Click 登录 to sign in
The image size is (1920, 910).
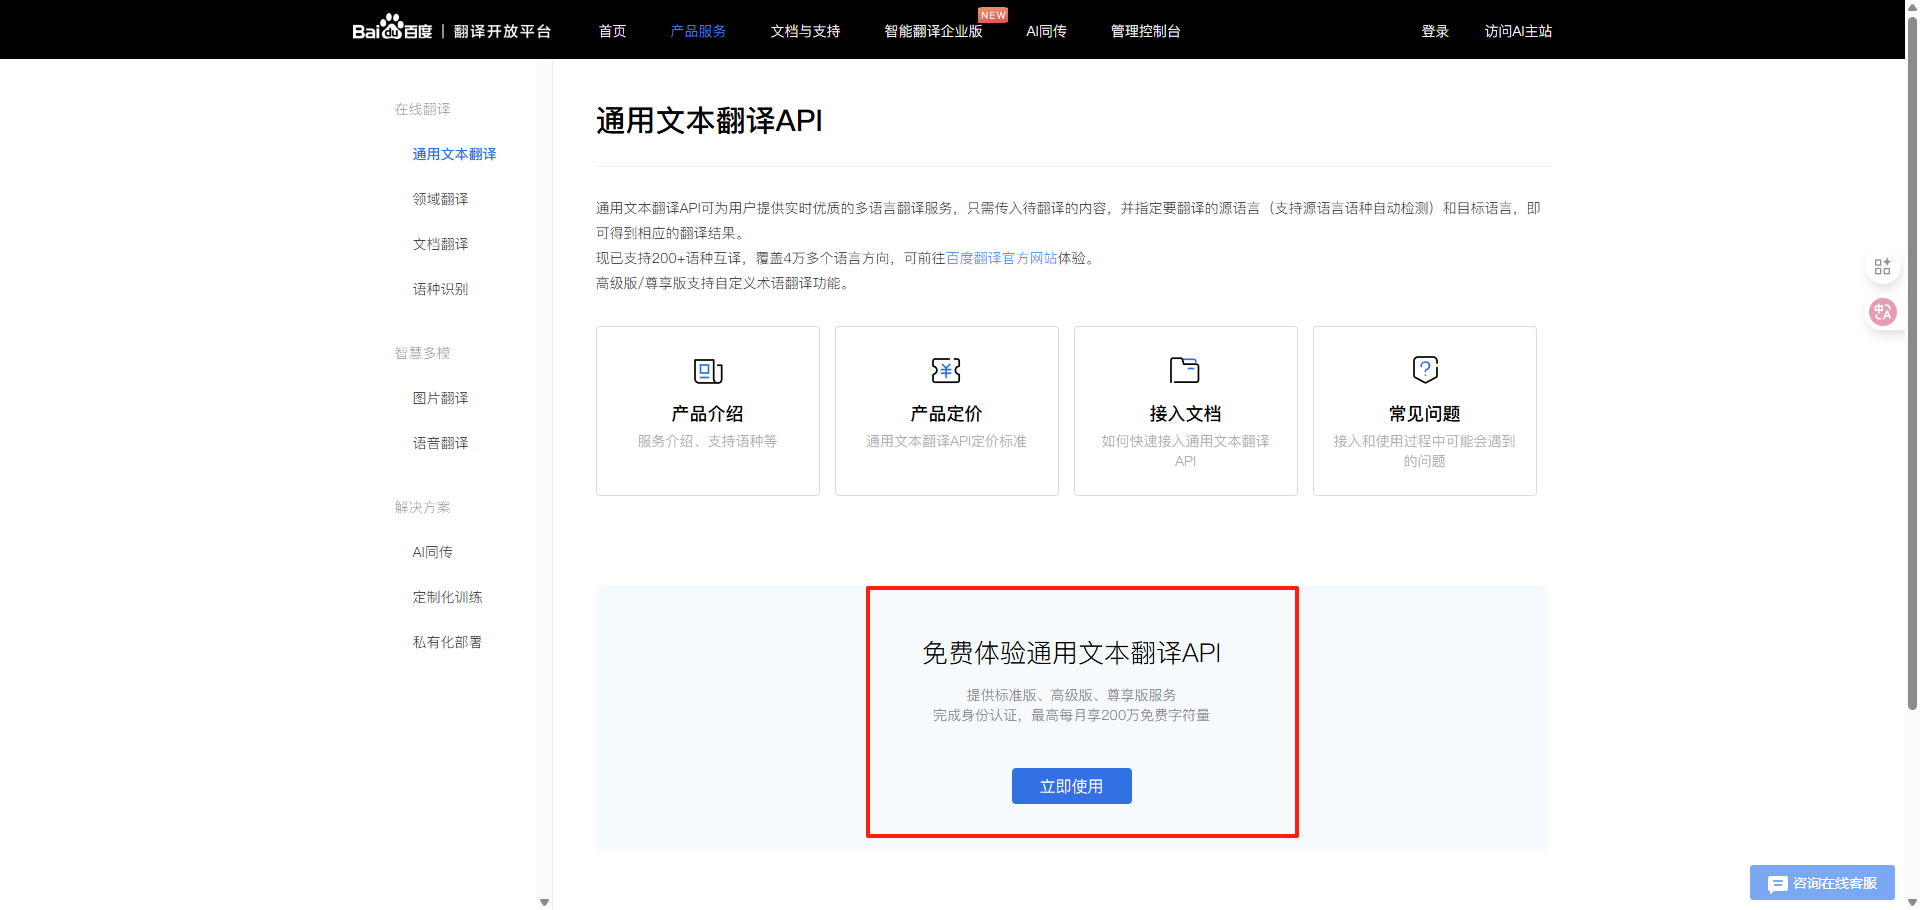1435,31
